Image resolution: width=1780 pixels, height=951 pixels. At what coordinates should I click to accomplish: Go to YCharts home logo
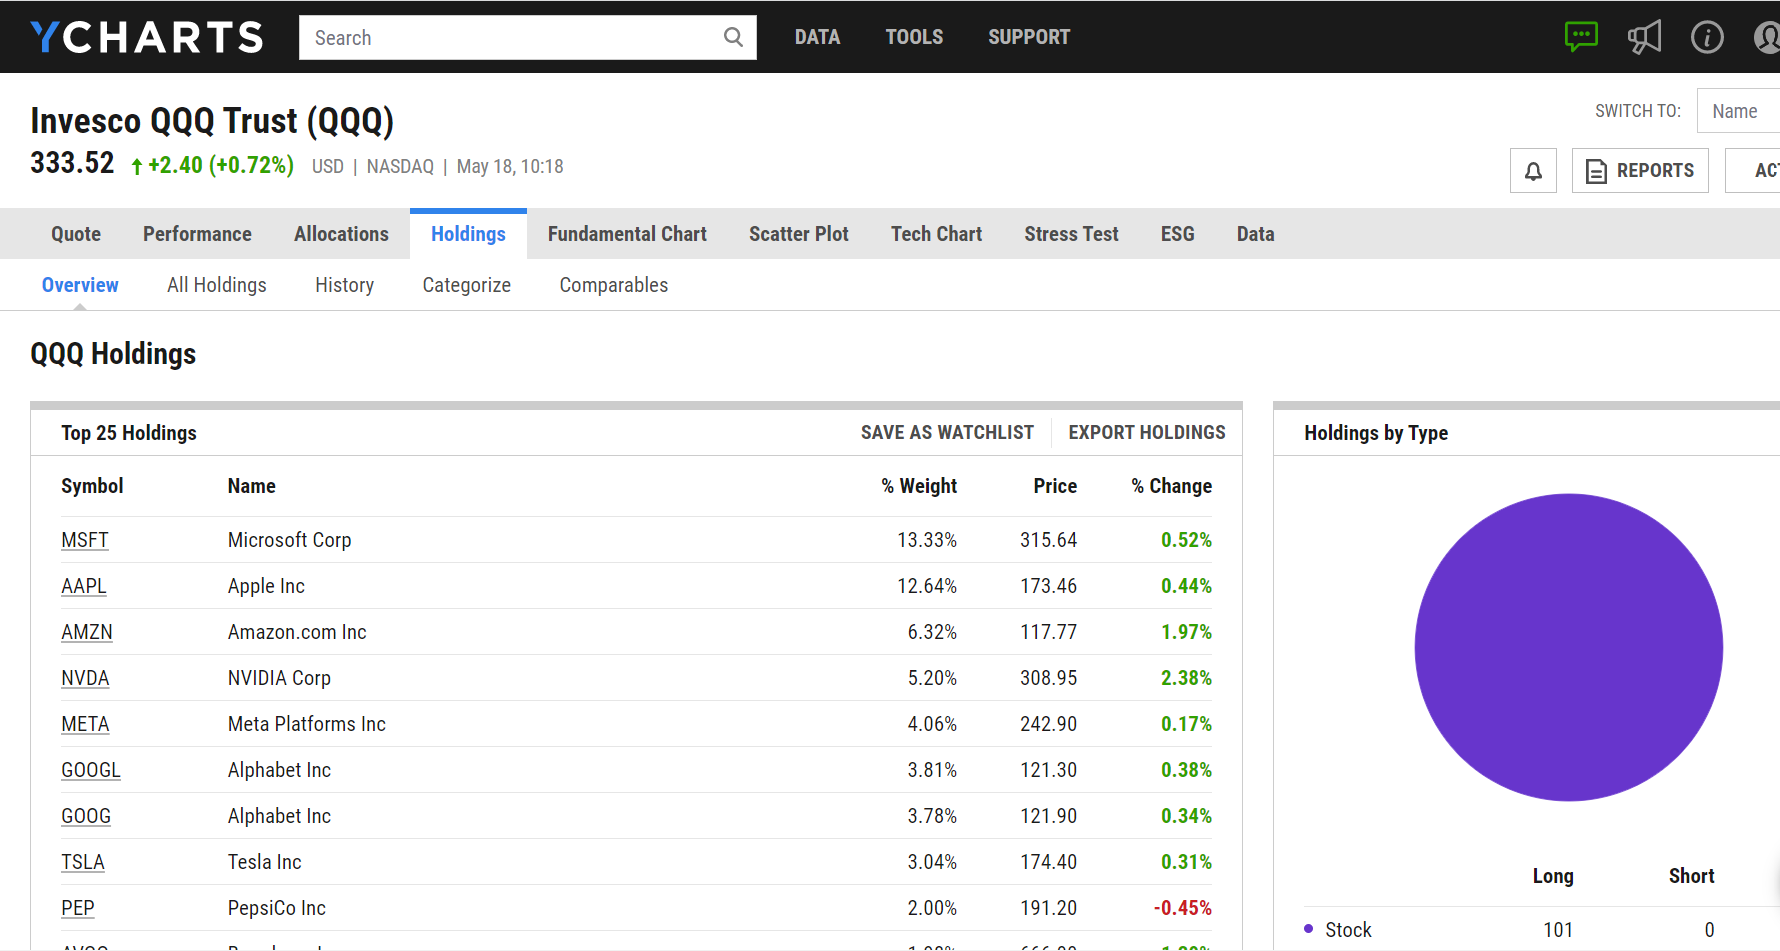coord(147,37)
